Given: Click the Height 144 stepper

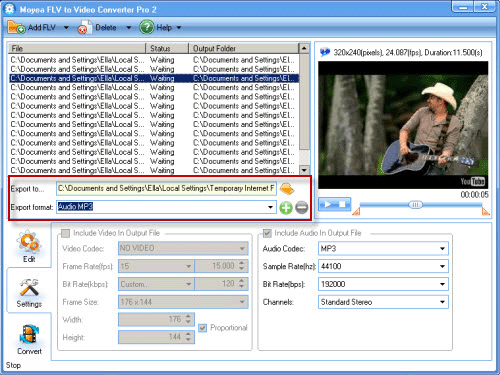Looking at the screenshot, I should pyautogui.click(x=188, y=337).
